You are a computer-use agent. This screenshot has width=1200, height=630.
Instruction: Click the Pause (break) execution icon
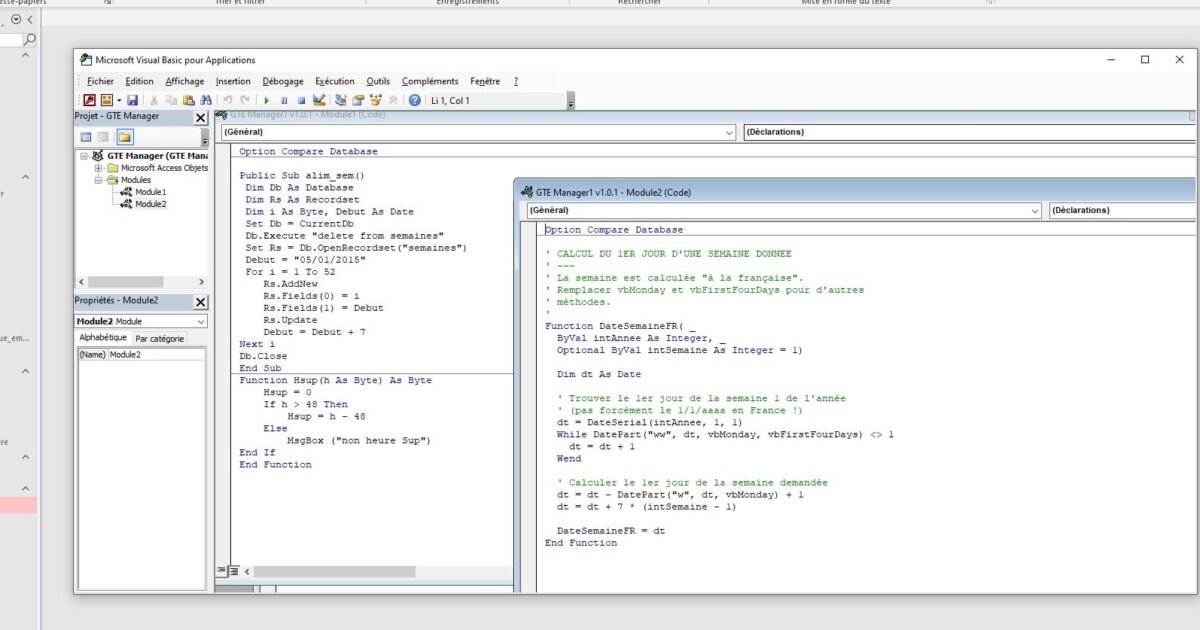coord(284,100)
